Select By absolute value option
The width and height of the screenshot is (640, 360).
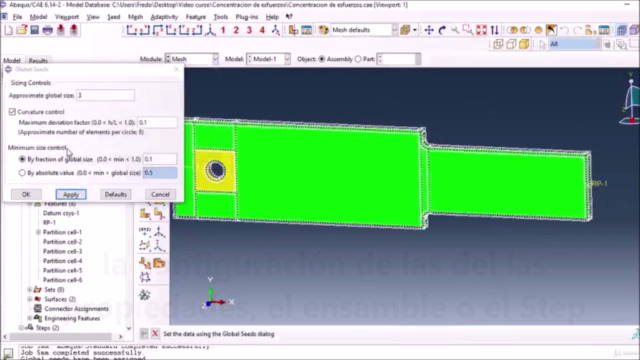pyautogui.click(x=22, y=173)
